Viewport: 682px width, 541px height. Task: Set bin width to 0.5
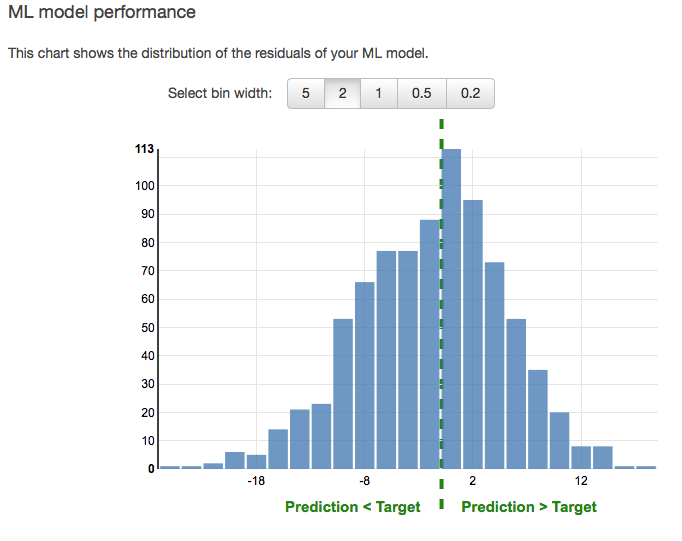pyautogui.click(x=421, y=94)
